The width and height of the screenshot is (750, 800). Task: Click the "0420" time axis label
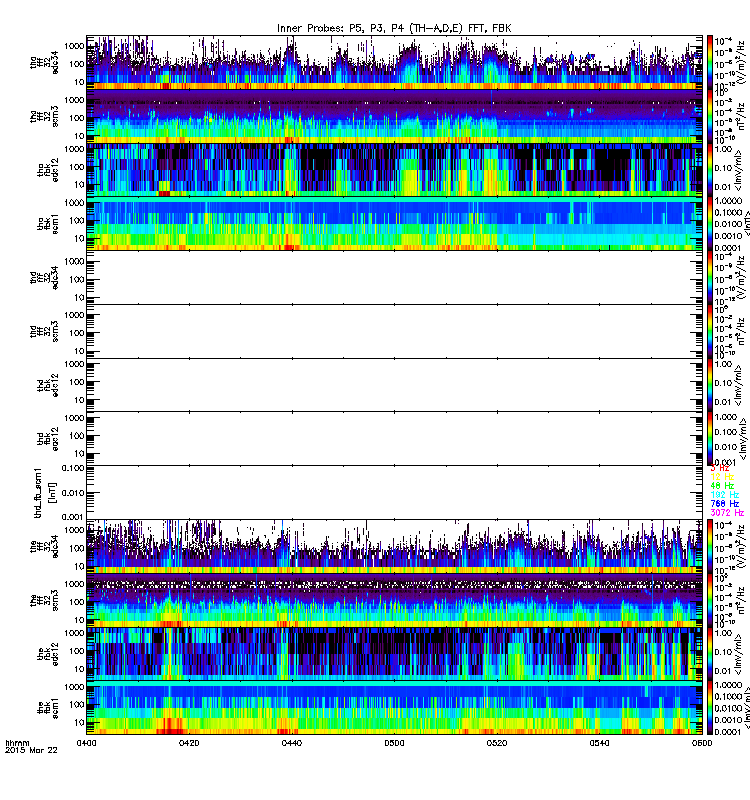tap(189, 743)
